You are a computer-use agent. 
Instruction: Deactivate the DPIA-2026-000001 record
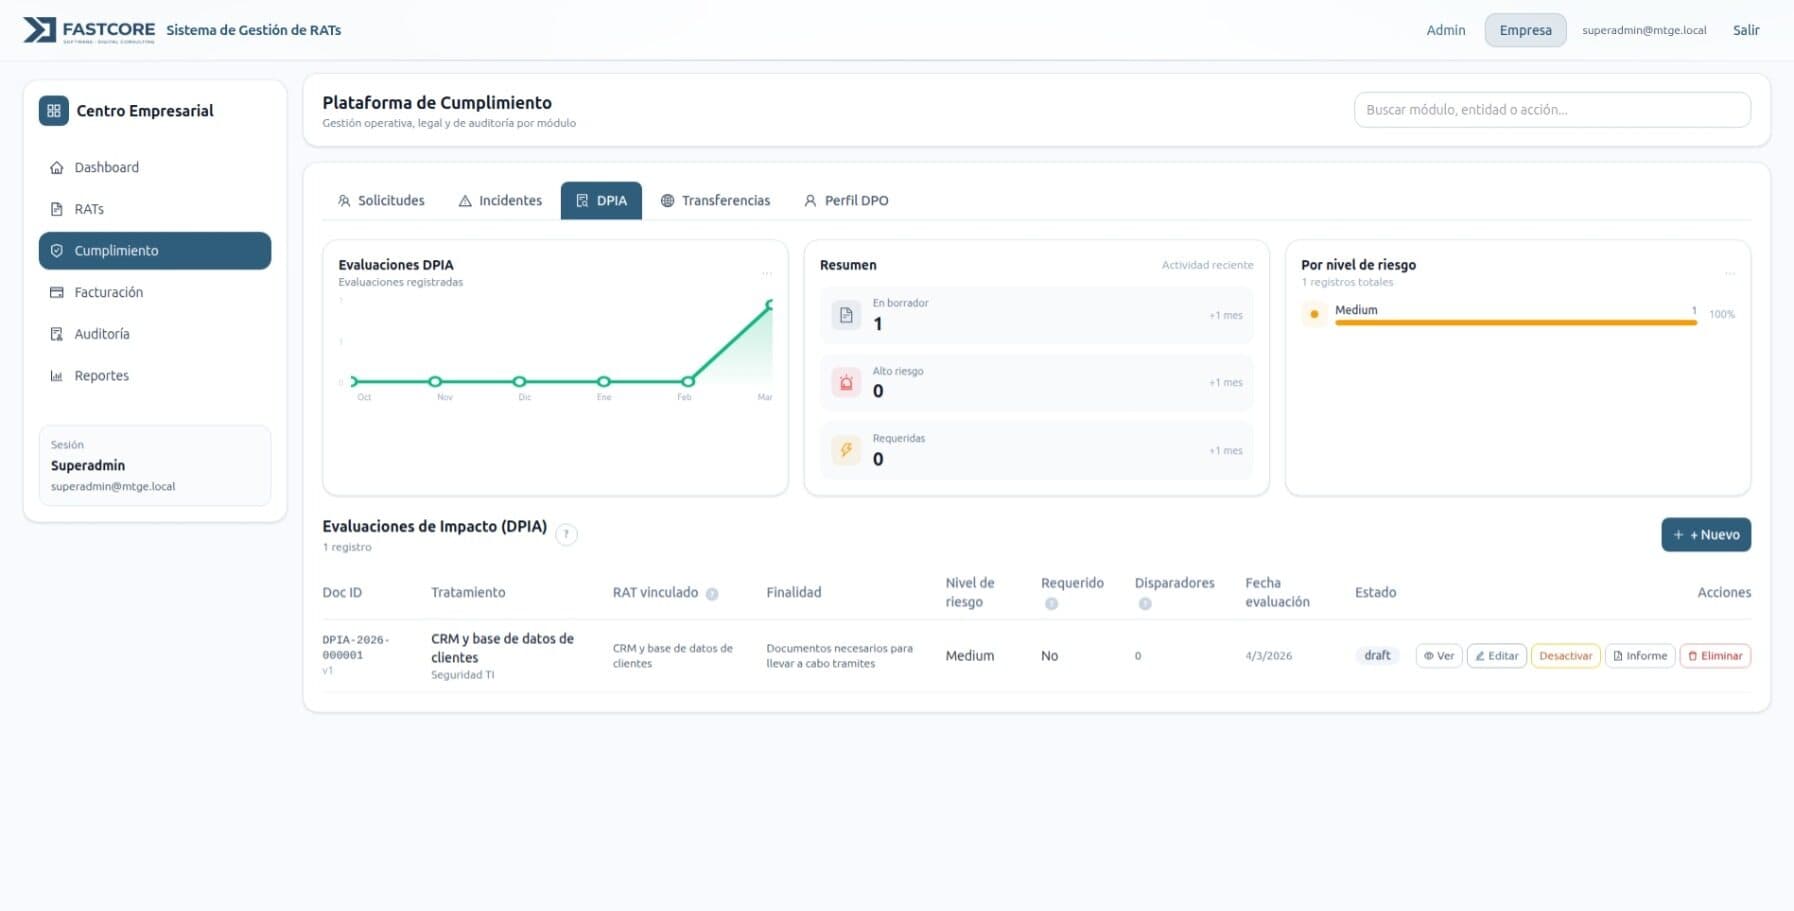1565,656
